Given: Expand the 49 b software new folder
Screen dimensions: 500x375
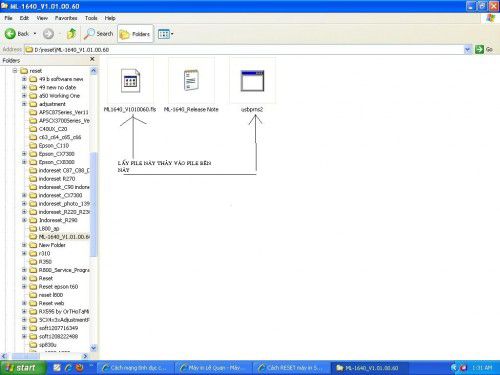Looking at the screenshot, I should pyautogui.click(x=24, y=79).
